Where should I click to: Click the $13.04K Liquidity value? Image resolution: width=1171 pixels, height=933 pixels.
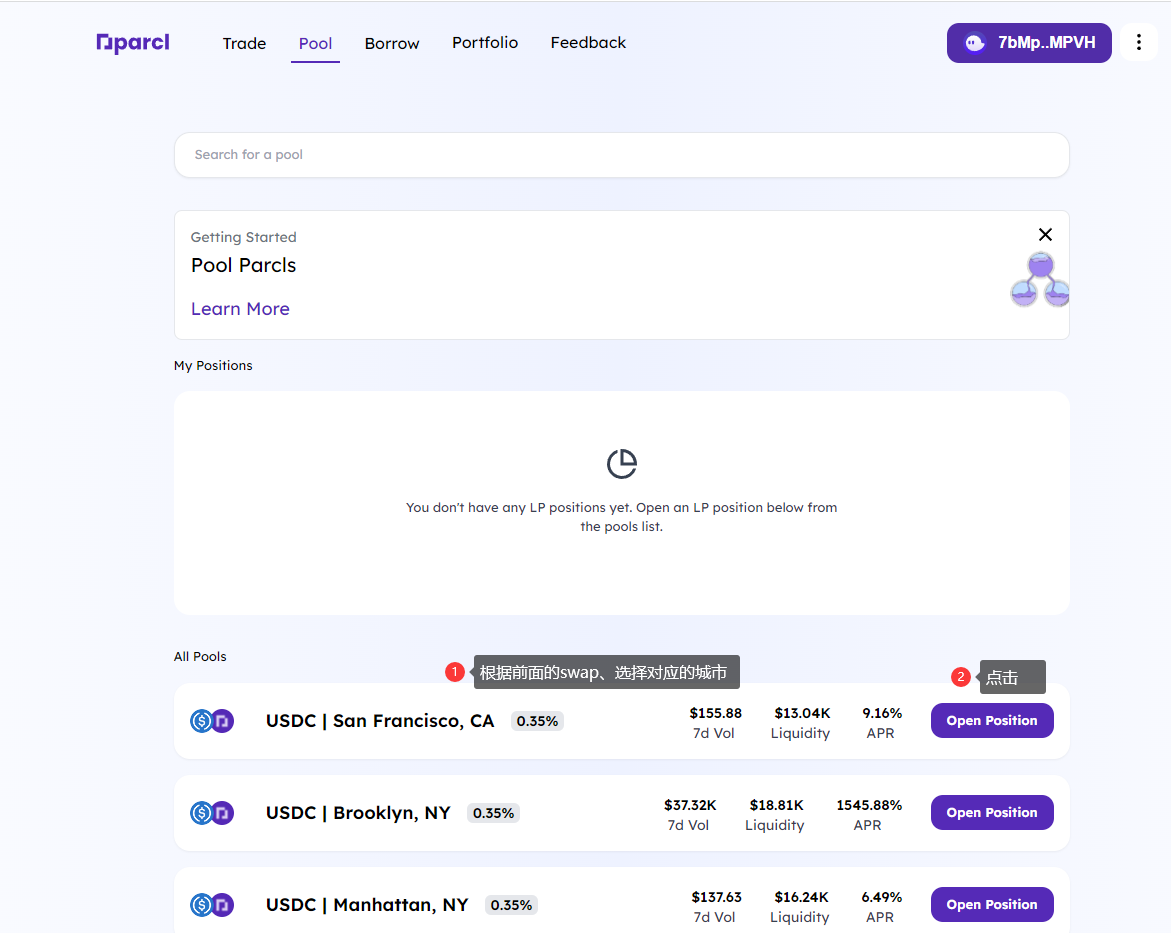802,713
